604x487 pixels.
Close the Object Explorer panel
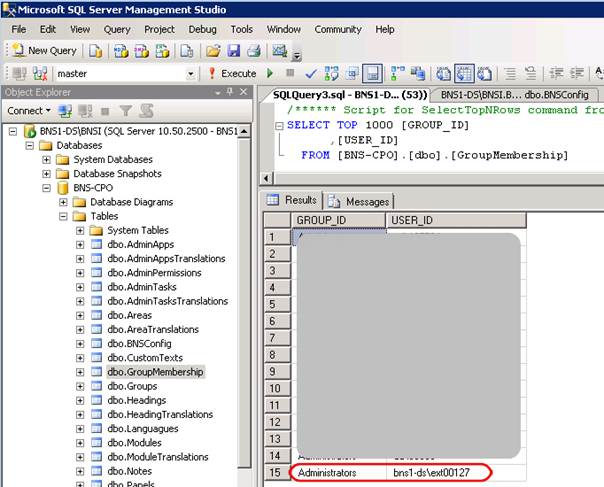click(243, 92)
